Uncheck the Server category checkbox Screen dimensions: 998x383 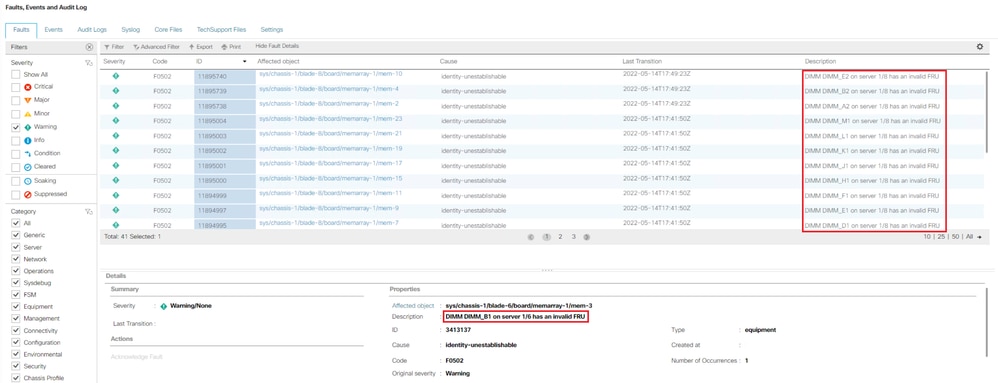16,247
